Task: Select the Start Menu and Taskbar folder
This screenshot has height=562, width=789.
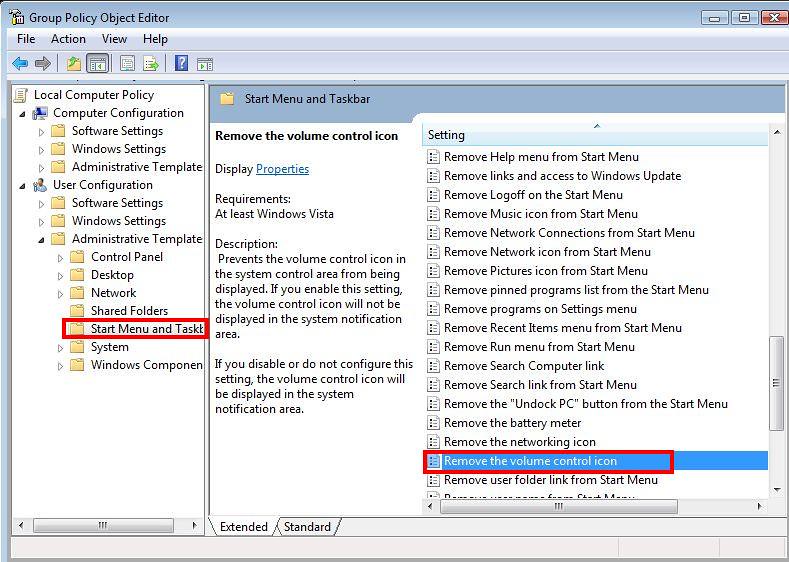Action: point(137,329)
